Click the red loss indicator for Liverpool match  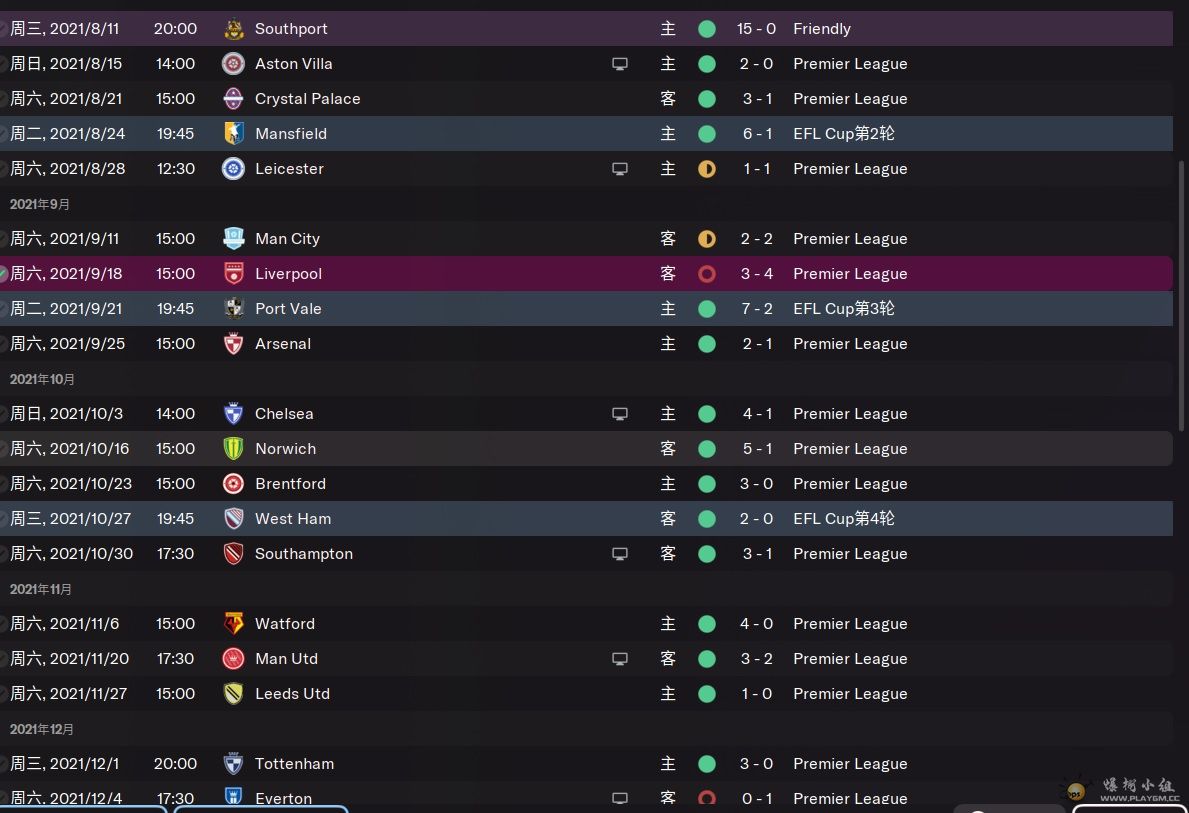tap(707, 274)
